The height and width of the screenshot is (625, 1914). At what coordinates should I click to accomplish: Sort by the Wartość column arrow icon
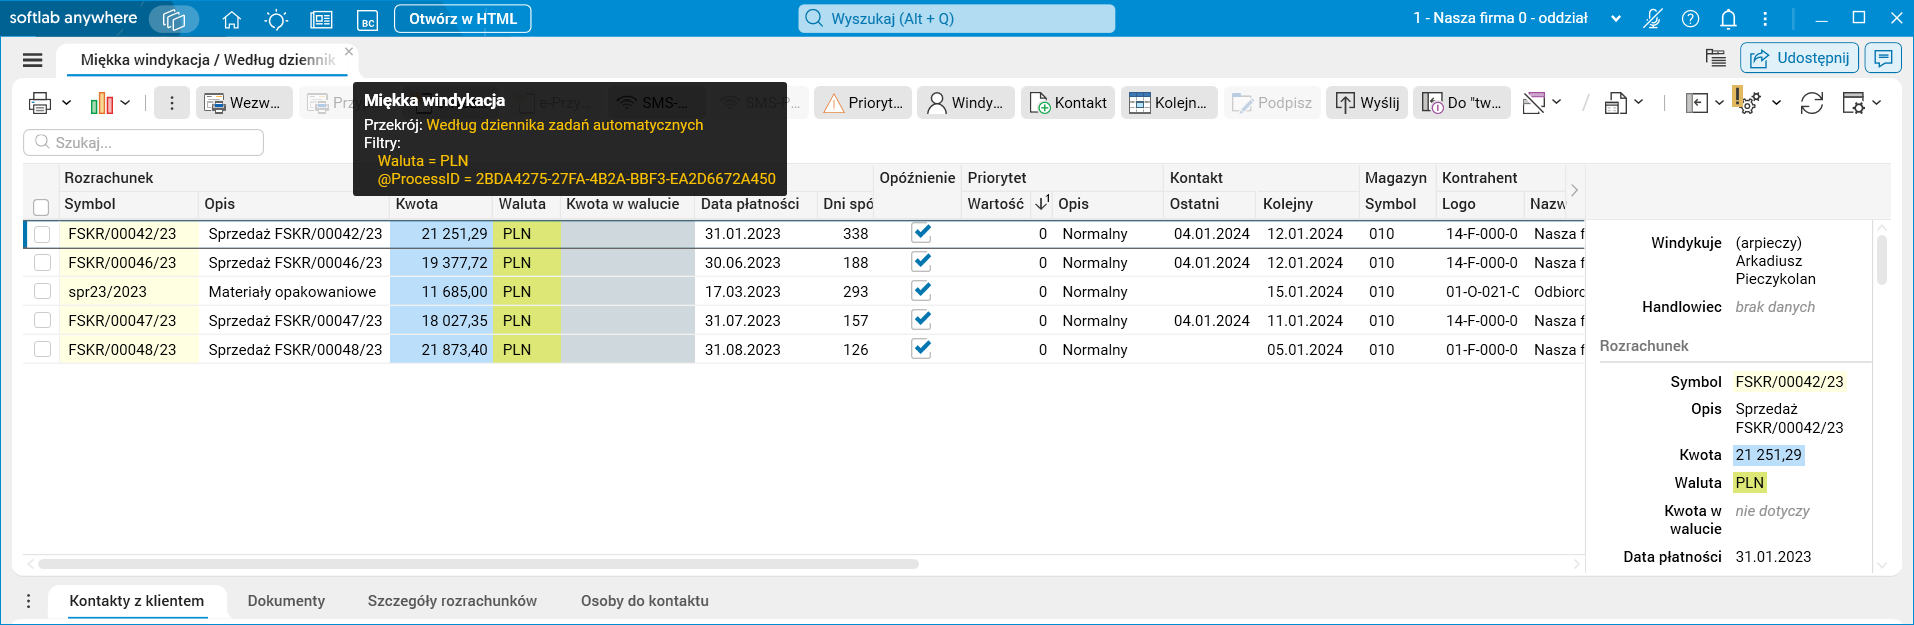[1042, 203]
